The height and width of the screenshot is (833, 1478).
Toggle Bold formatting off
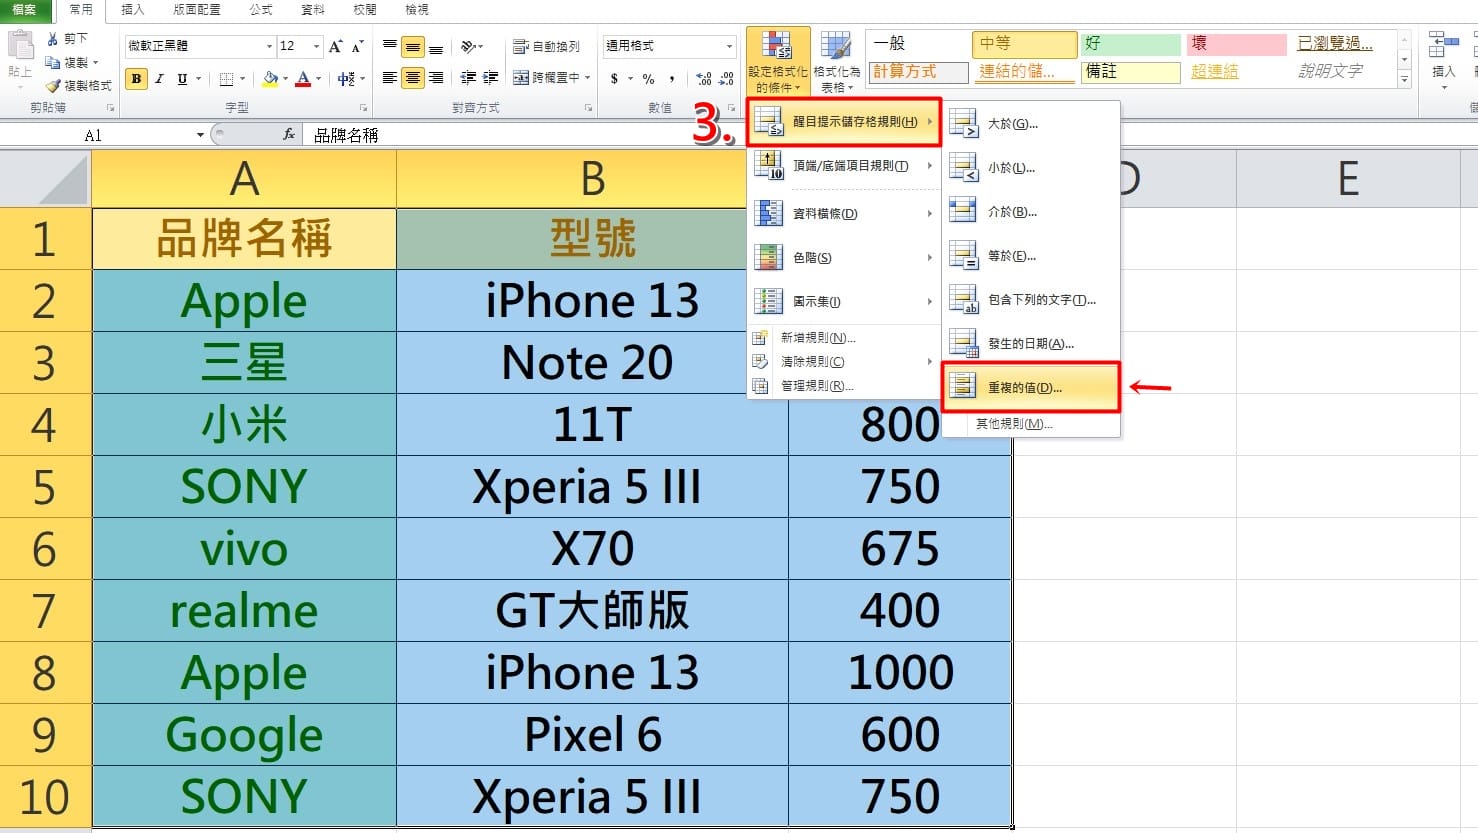click(x=136, y=78)
